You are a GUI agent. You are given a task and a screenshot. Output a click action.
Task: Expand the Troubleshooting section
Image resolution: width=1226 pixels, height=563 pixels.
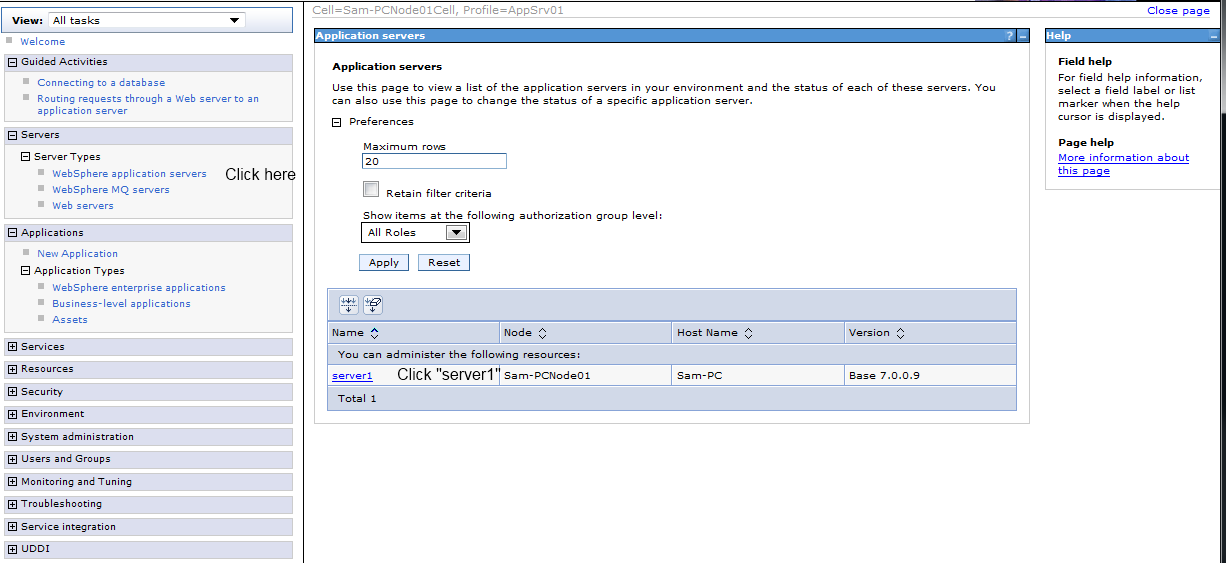point(13,504)
